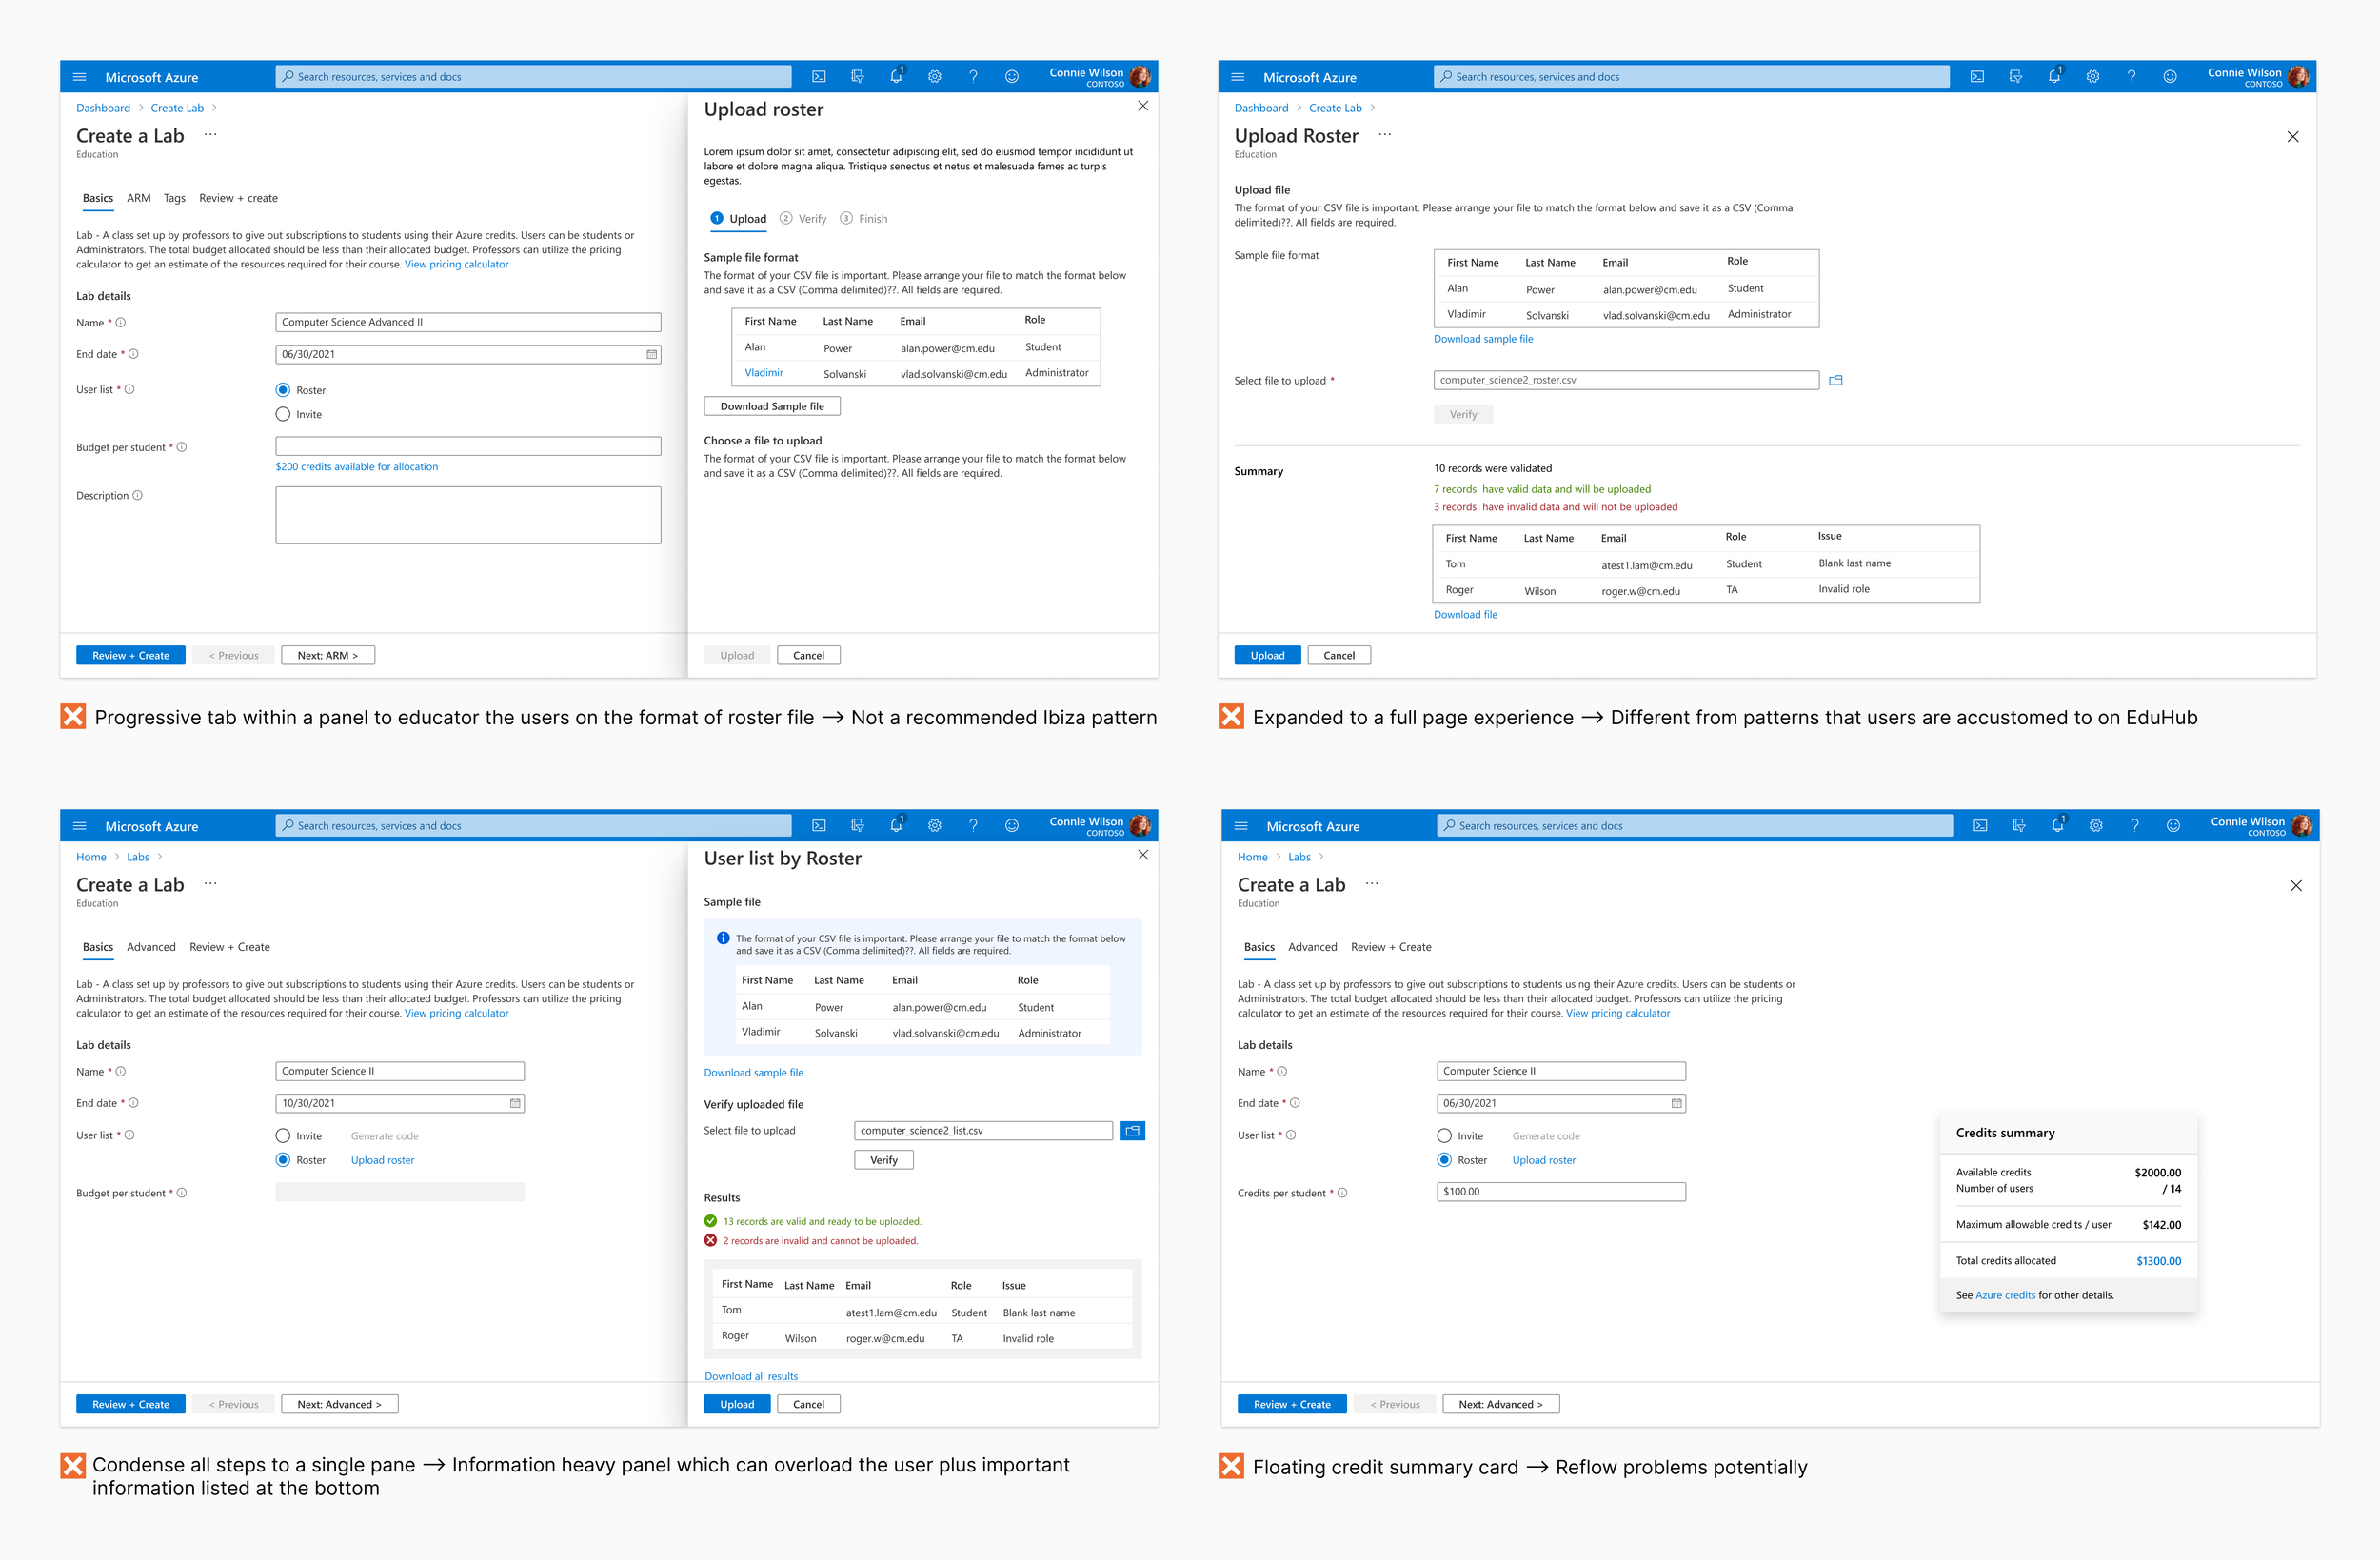Click info icon next to Credits per student
The image size is (2380, 1560).
1342,1193
